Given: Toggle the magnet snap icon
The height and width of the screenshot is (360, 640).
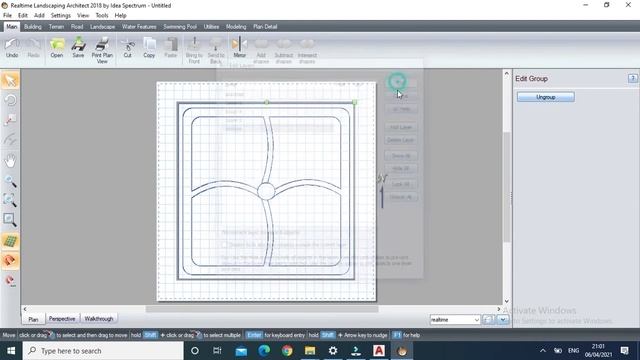Looking at the screenshot, I should coord(10,261).
